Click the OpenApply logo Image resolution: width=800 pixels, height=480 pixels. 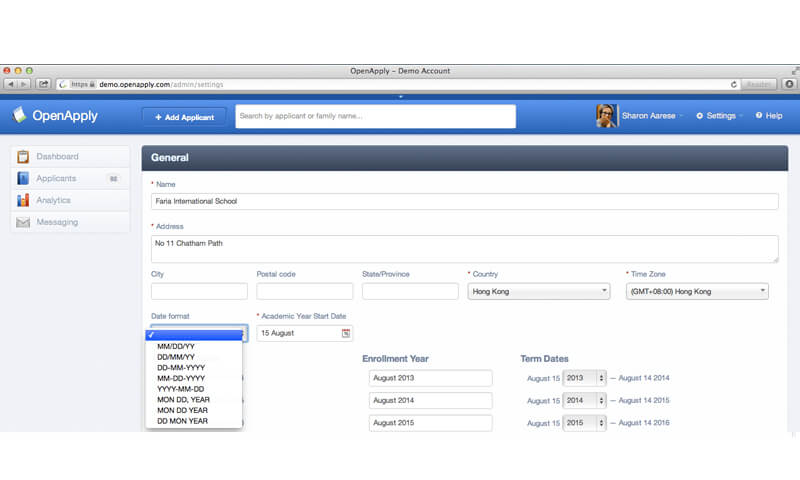pos(55,116)
